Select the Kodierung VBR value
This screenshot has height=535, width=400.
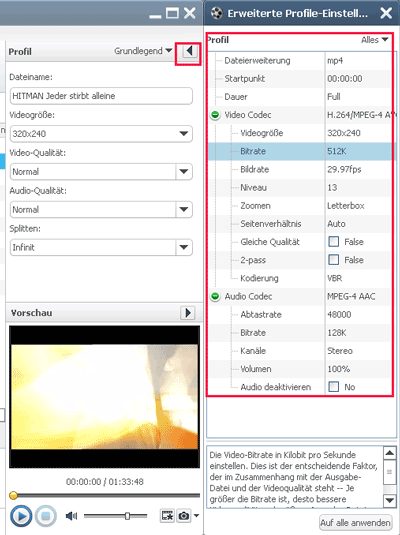334,278
